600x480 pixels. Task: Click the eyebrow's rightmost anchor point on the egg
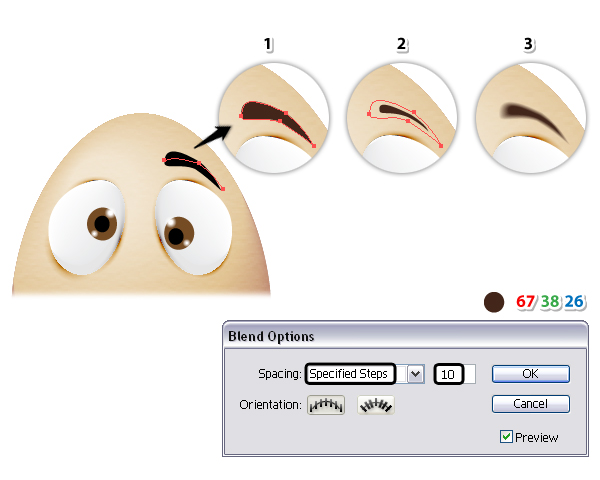point(223,189)
